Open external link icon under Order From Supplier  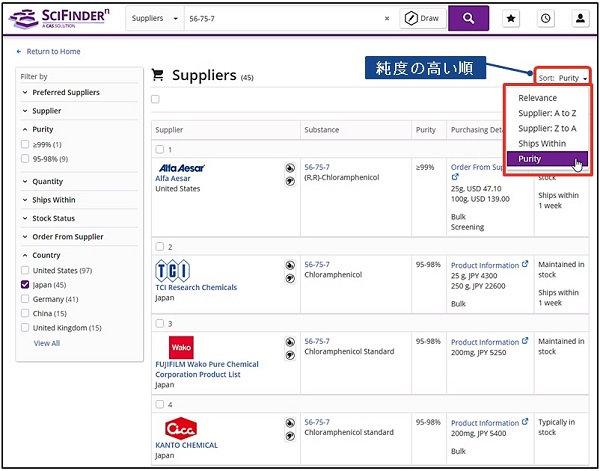pos(455,177)
